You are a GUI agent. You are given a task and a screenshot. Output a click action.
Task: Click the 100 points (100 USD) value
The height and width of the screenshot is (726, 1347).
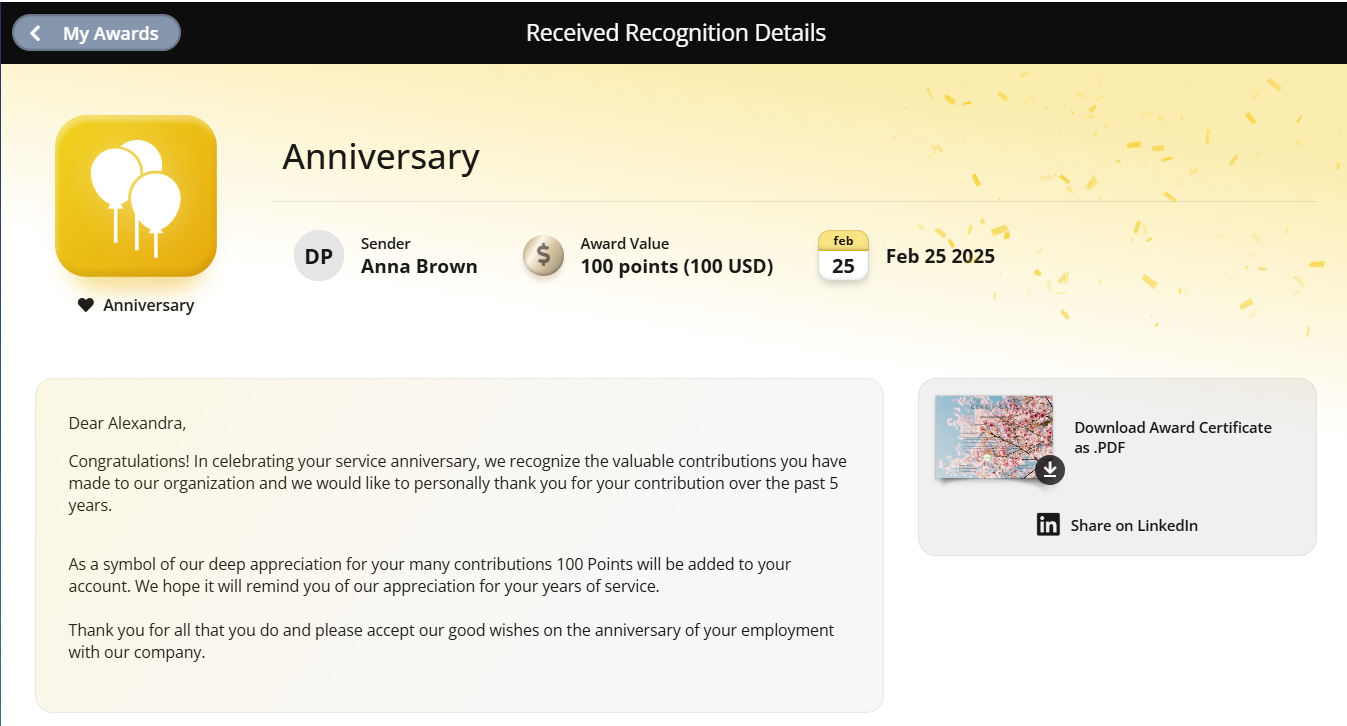677,267
